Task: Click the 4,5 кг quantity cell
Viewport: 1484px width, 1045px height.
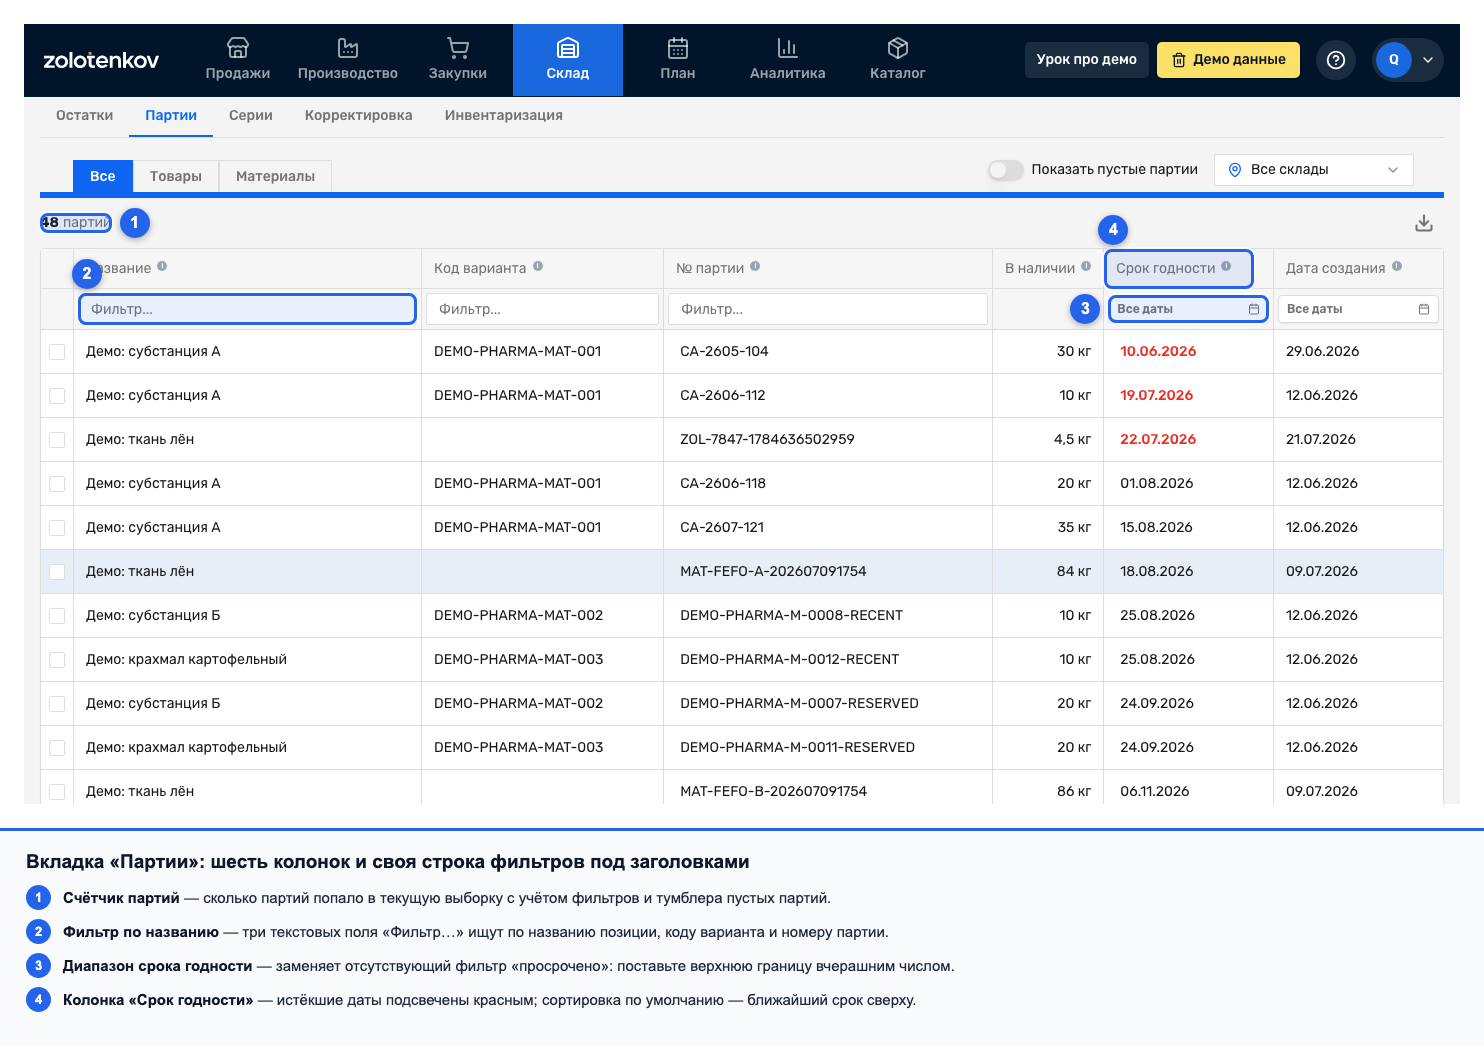Action: (1072, 440)
